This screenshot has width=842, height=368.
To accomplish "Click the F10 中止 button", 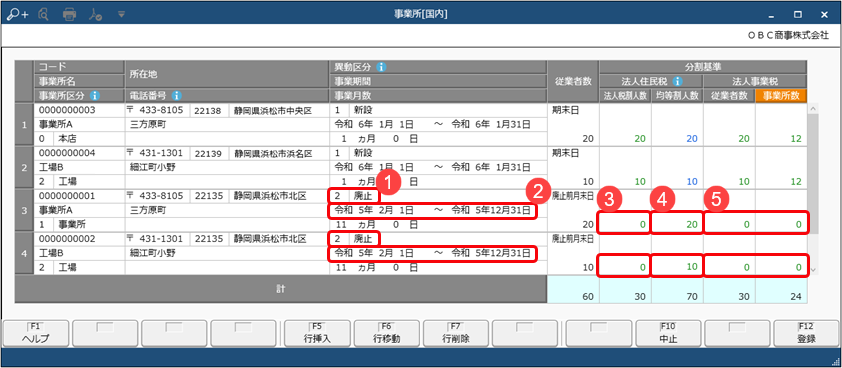I will tap(668, 334).
